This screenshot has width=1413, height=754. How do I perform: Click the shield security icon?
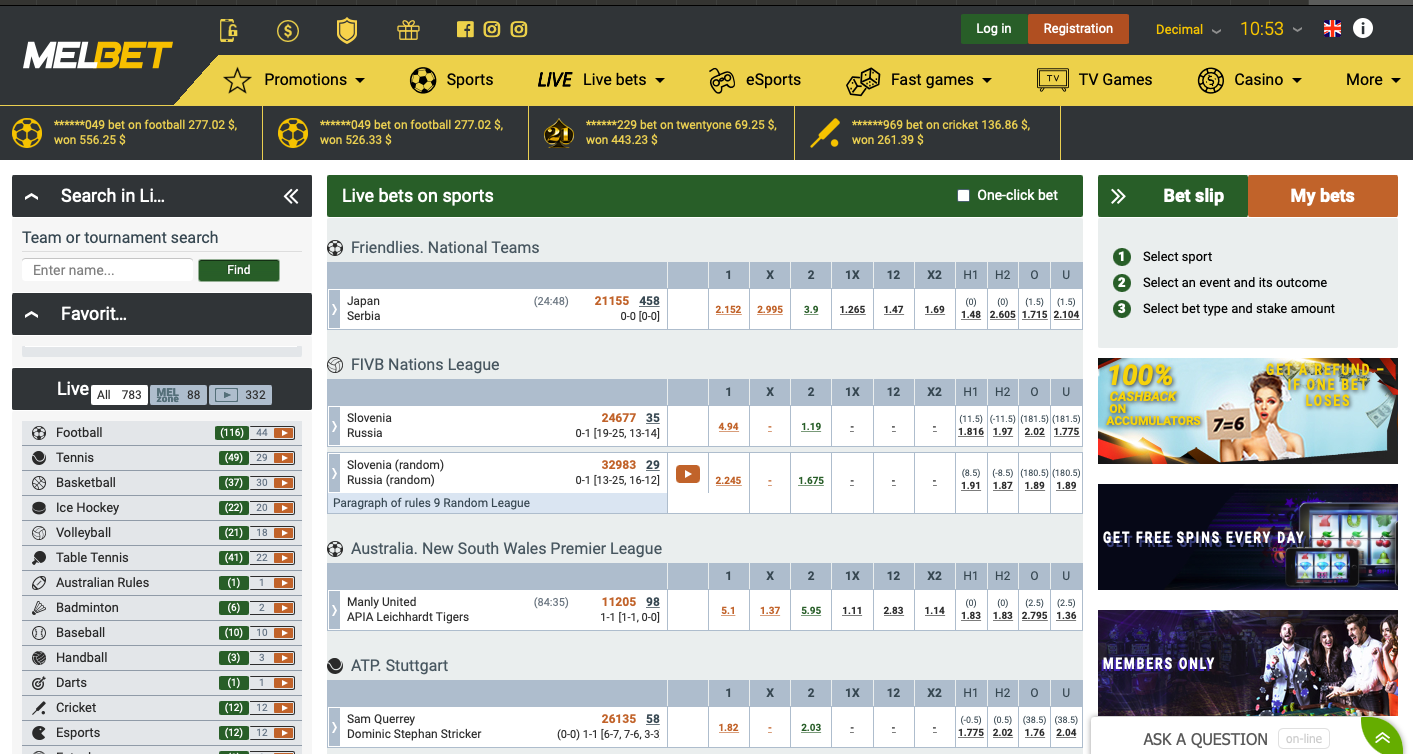[x=347, y=31]
